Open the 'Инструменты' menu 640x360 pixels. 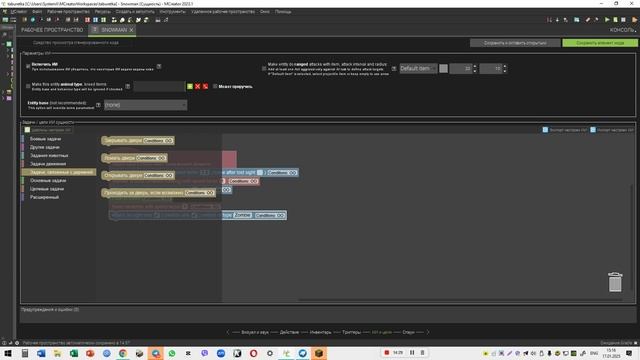173,12
